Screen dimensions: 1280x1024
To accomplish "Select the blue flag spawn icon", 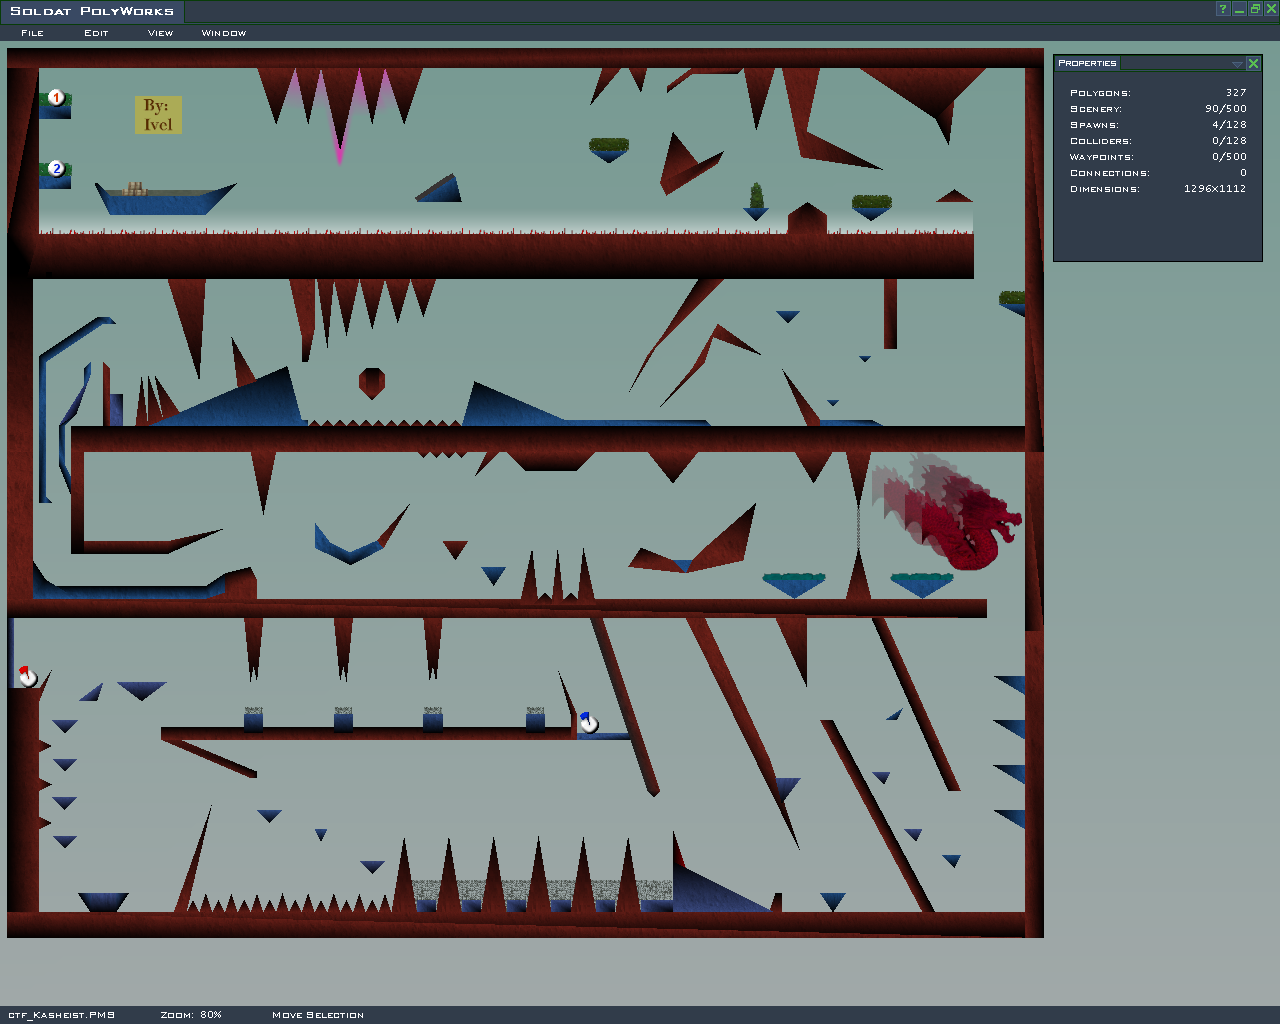I will click(588, 722).
